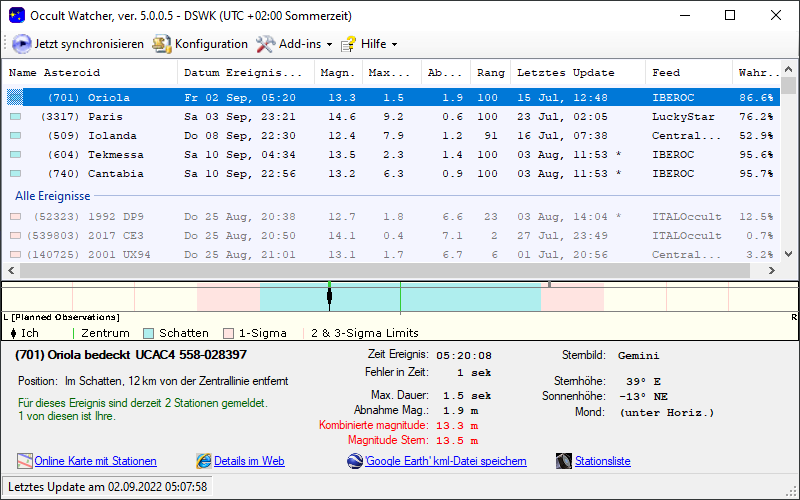Open Konfiguration settings icon
Image resolution: width=800 pixels, height=500 pixels.
coord(162,44)
